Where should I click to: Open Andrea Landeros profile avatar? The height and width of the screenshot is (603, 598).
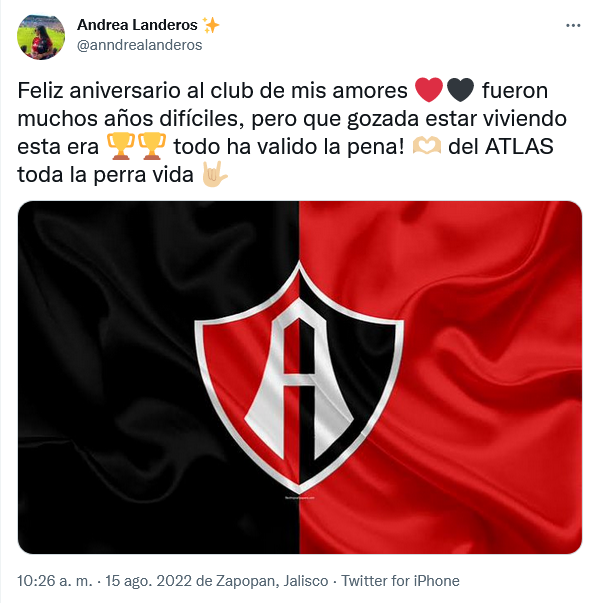[41, 37]
